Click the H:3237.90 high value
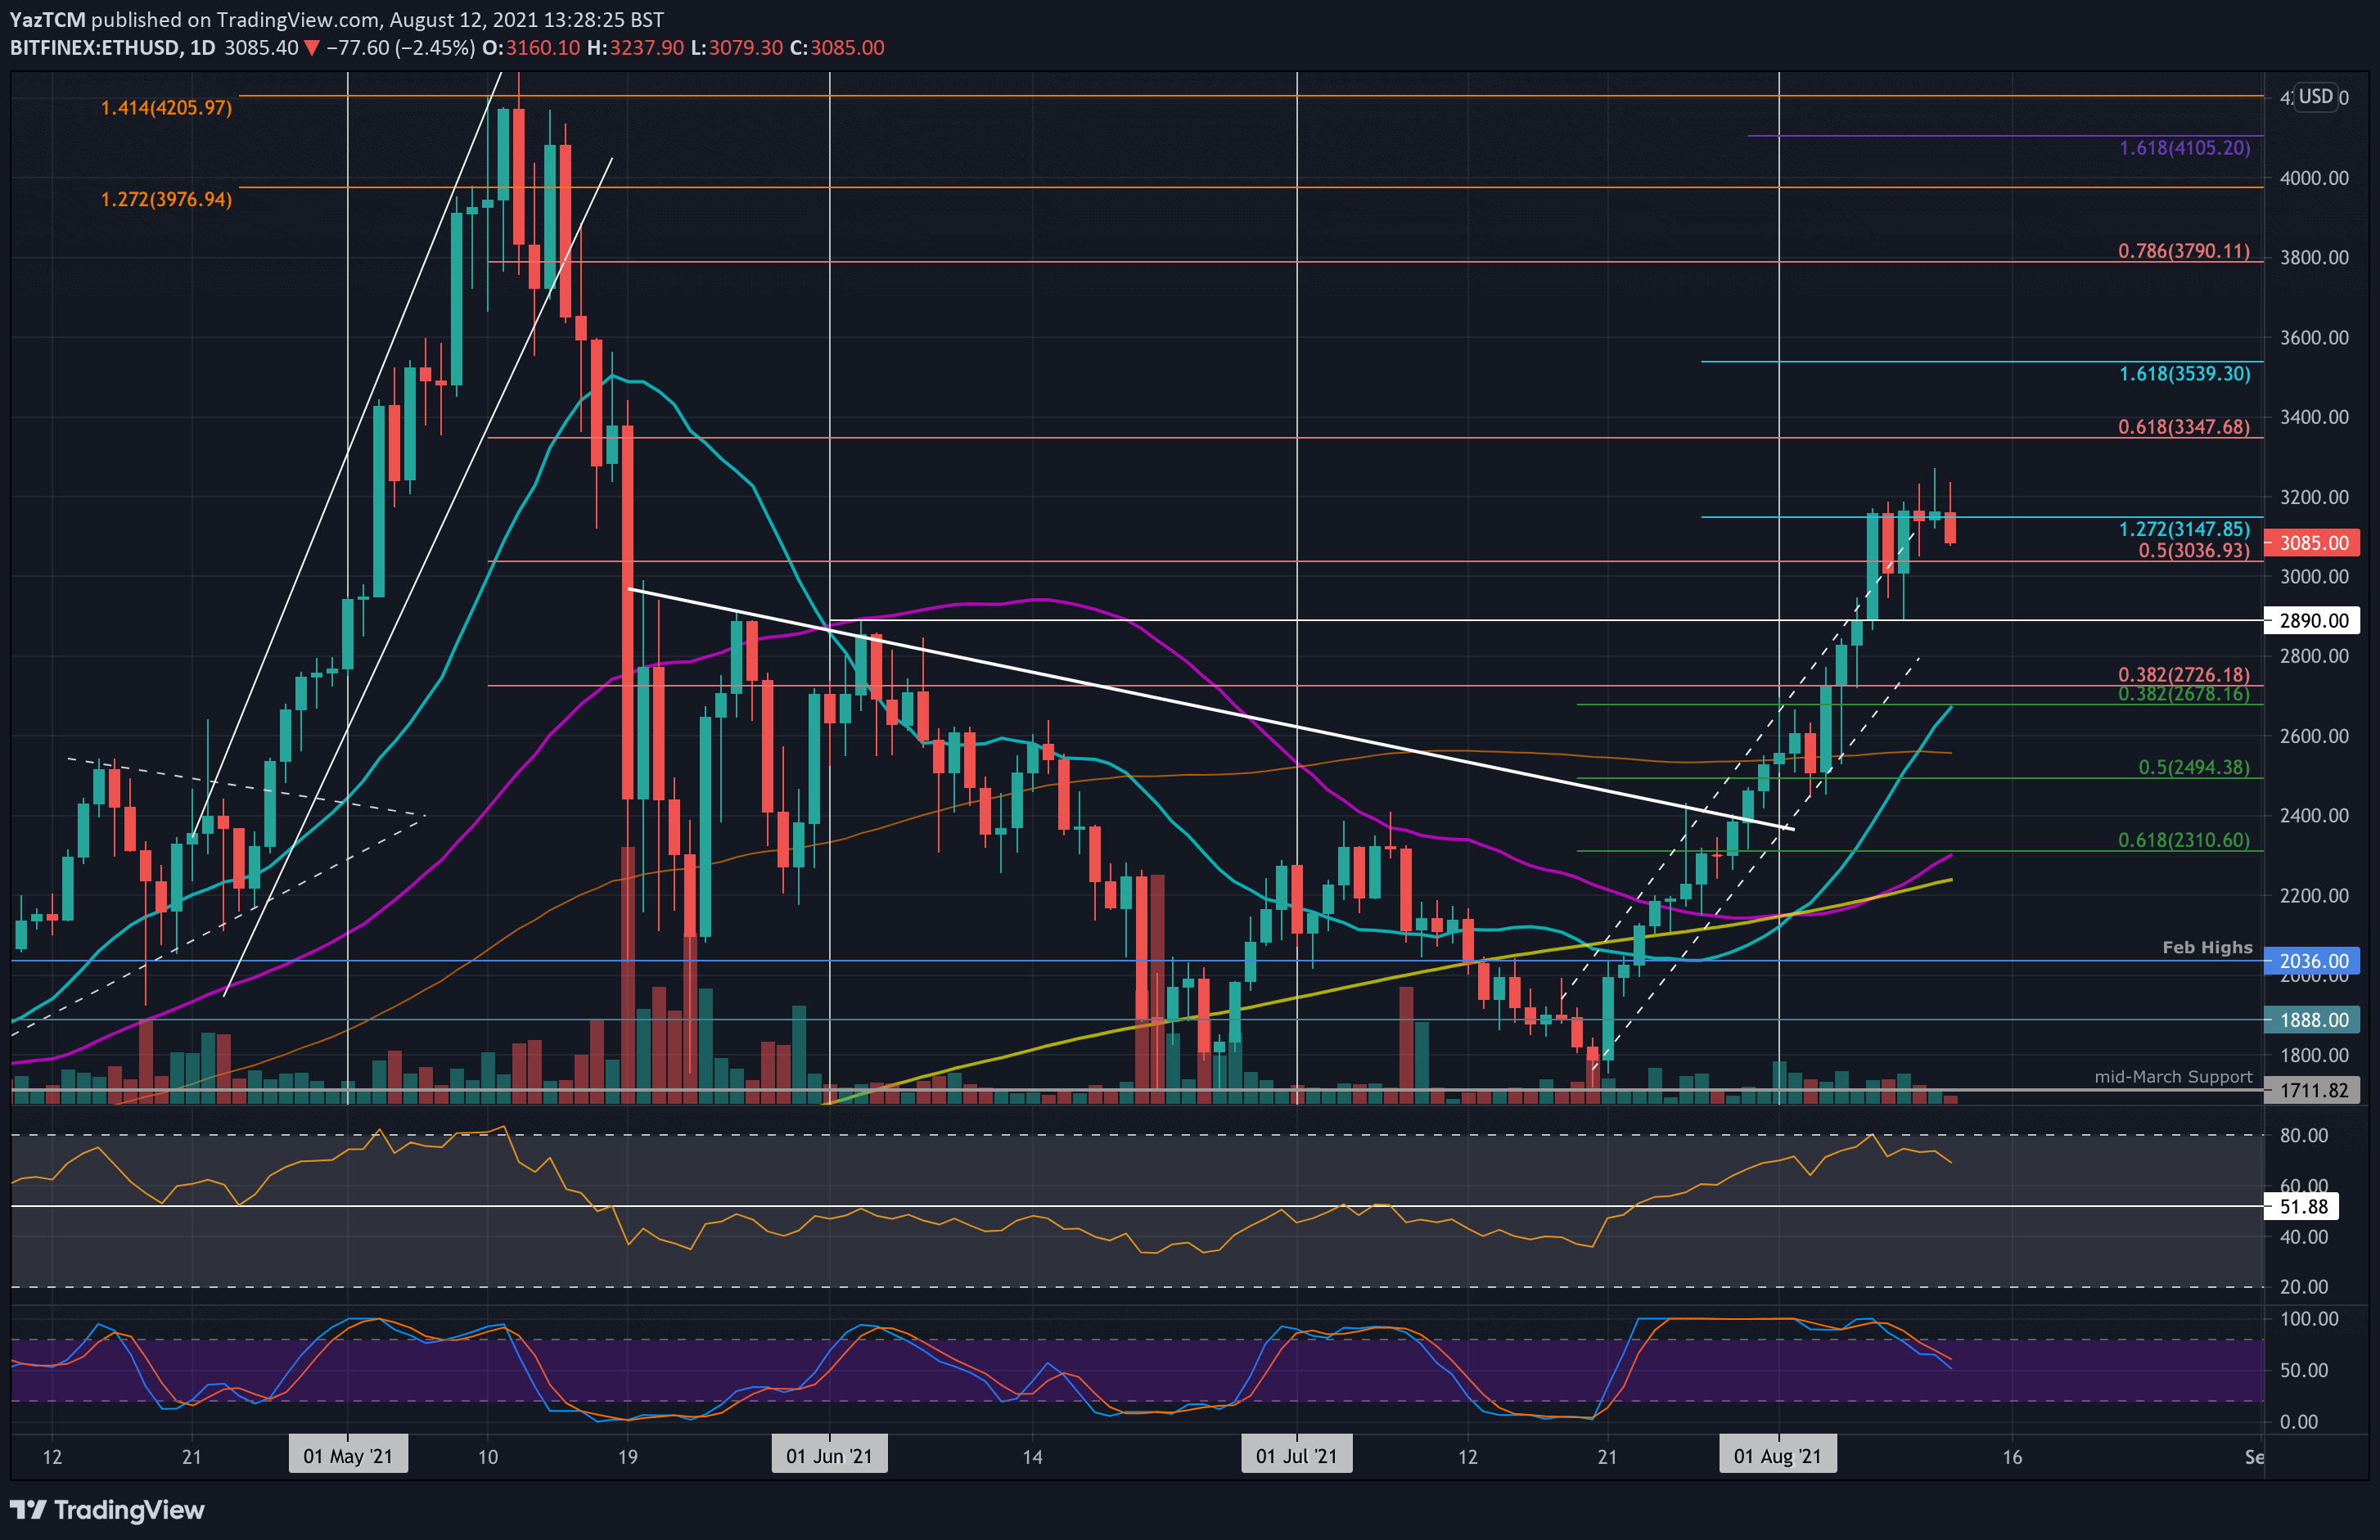The height and width of the screenshot is (1540, 2380). pyautogui.click(x=635, y=48)
